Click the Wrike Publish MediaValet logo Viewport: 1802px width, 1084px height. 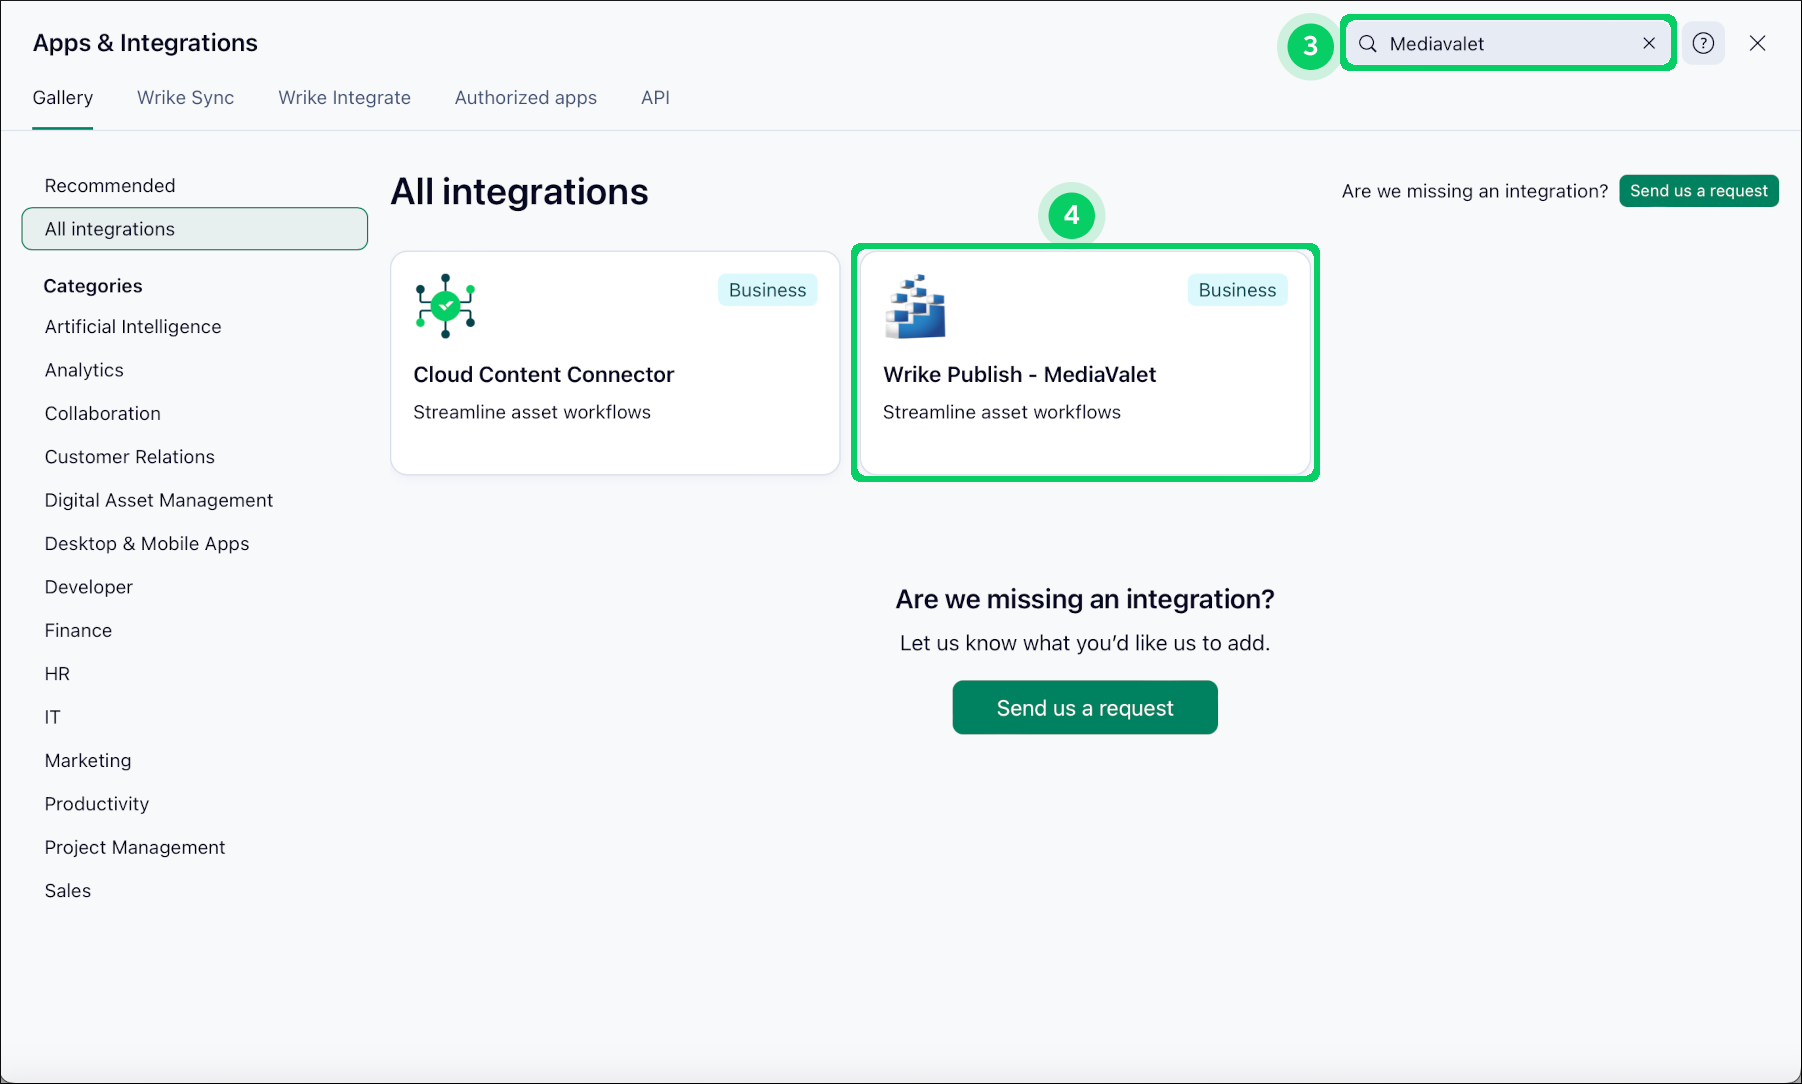(x=915, y=307)
